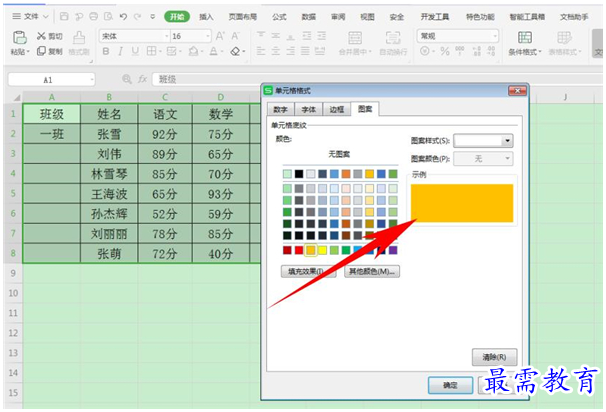Choose the 无图案 option
Viewport: 606px width, 412px height.
pyautogui.click(x=339, y=154)
